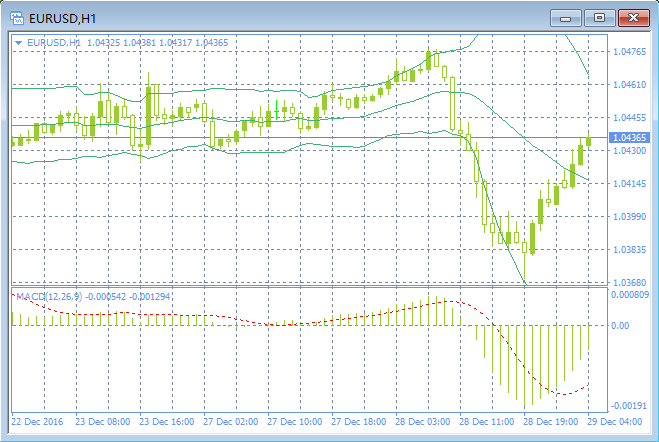Click the MACD zero level label 0.00
Viewport: 659px width, 442px height.
click(620, 326)
